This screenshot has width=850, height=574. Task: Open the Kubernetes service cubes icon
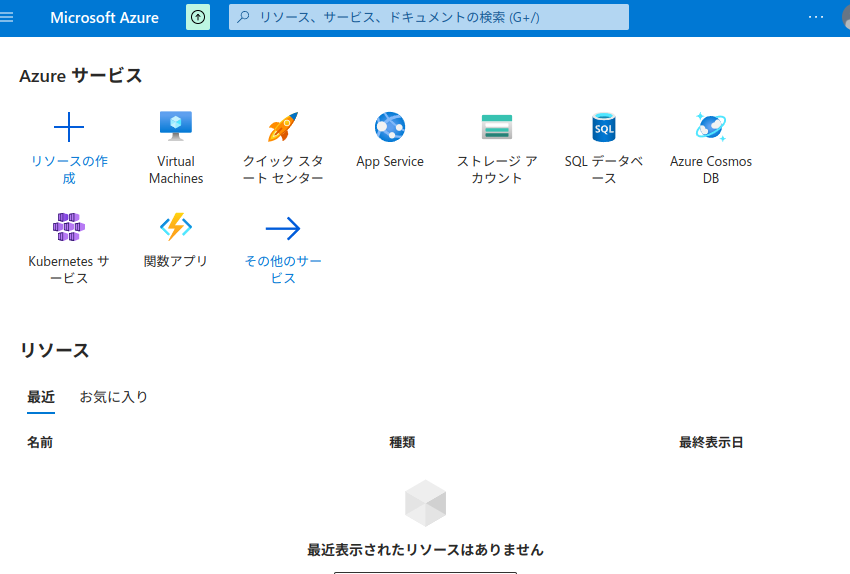pyautogui.click(x=69, y=227)
